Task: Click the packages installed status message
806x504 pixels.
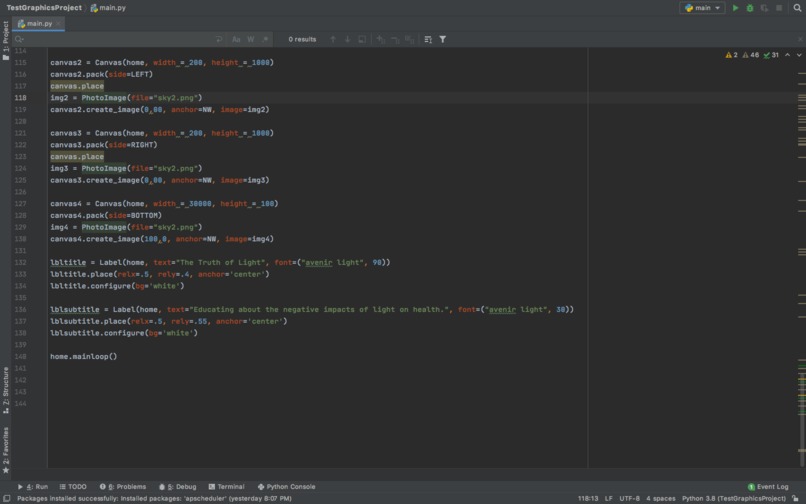Action: tap(154, 498)
